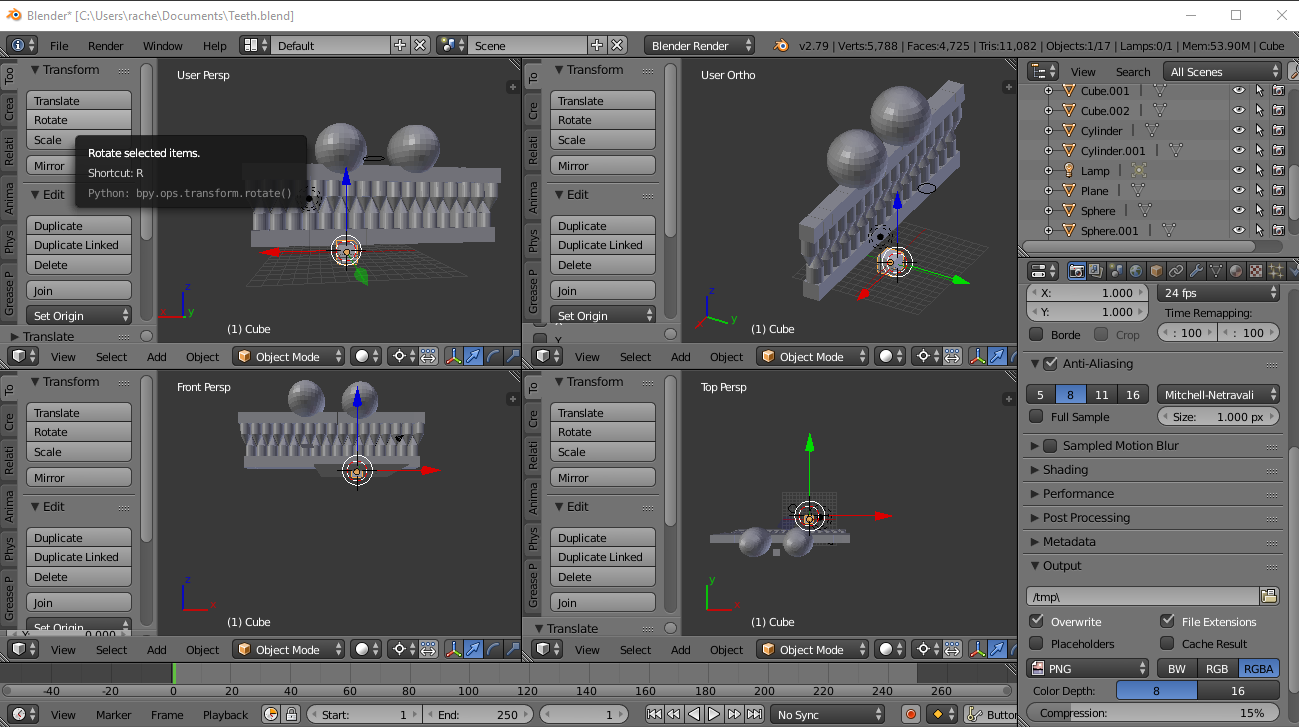The height and width of the screenshot is (727, 1299).
Task: Open the Window menu in top bar
Action: (x=163, y=45)
